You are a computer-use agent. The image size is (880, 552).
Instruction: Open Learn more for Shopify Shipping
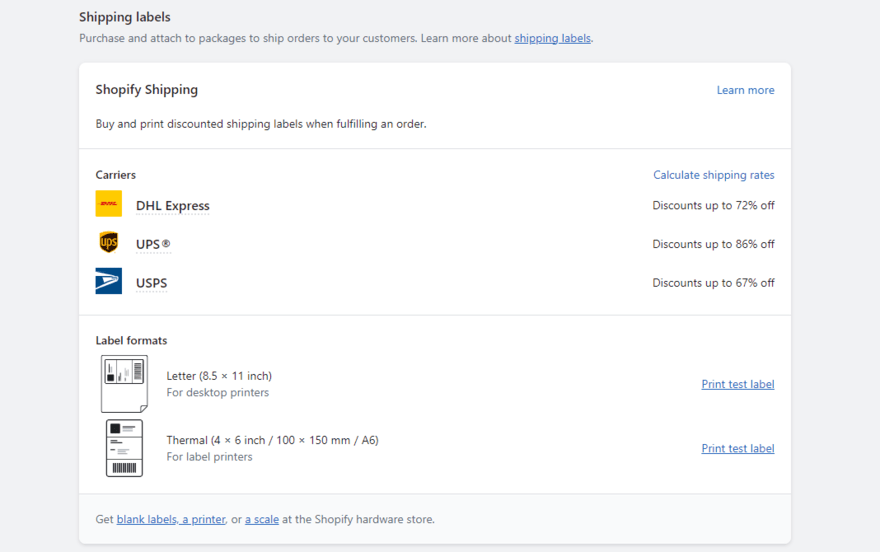[745, 90]
